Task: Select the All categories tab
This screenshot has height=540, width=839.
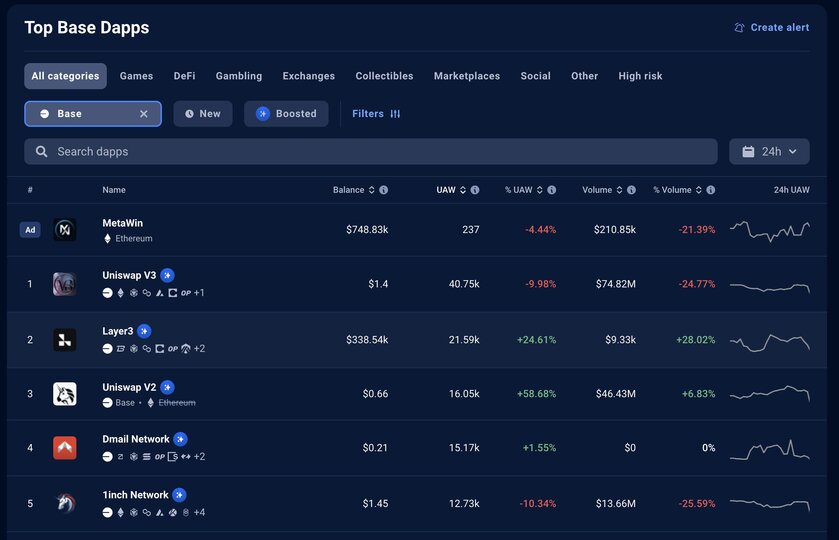Action: pyautogui.click(x=65, y=76)
